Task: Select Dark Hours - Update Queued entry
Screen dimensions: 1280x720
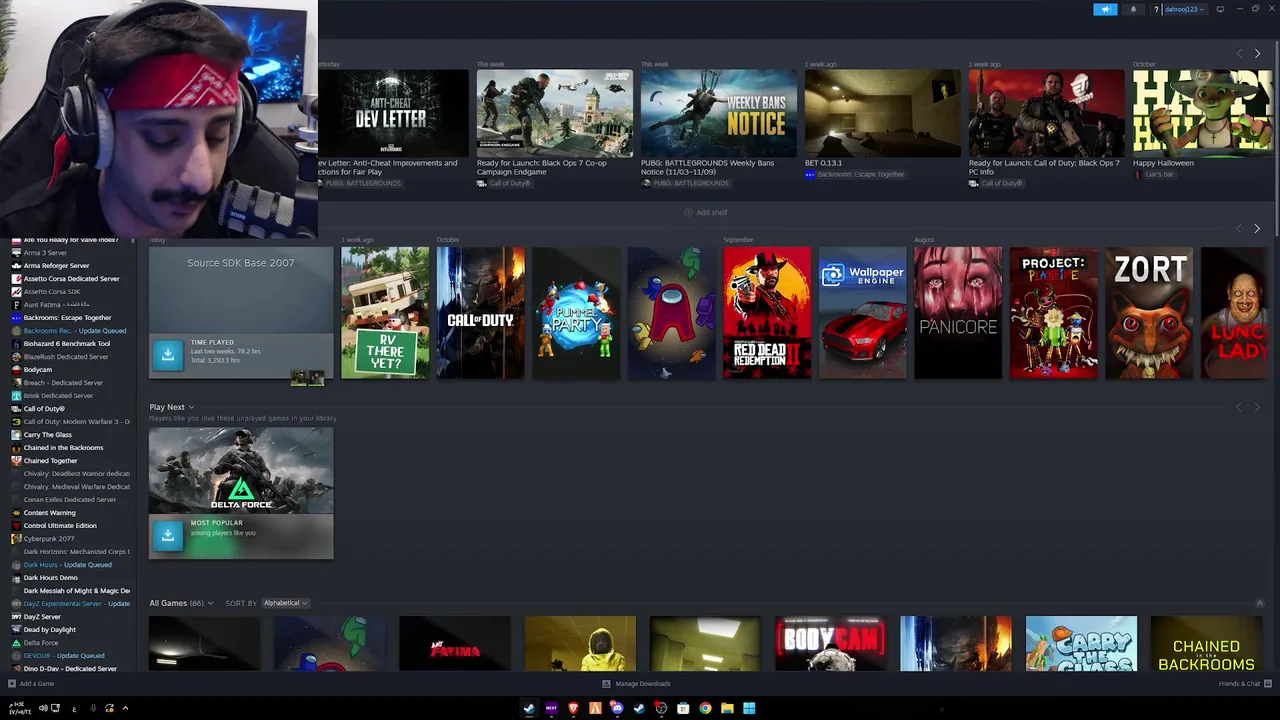Action: 68,565
